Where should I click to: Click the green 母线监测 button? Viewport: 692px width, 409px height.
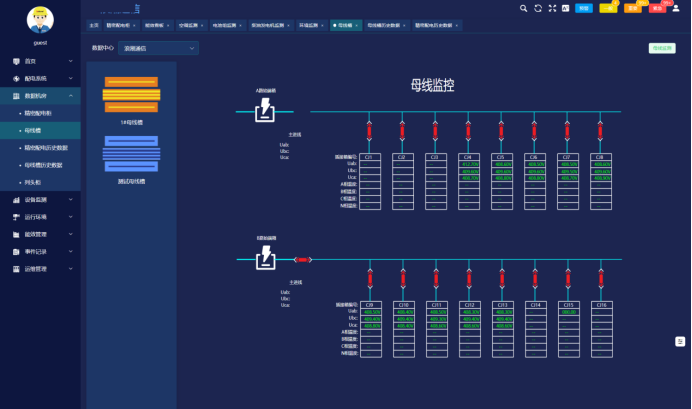coord(662,48)
